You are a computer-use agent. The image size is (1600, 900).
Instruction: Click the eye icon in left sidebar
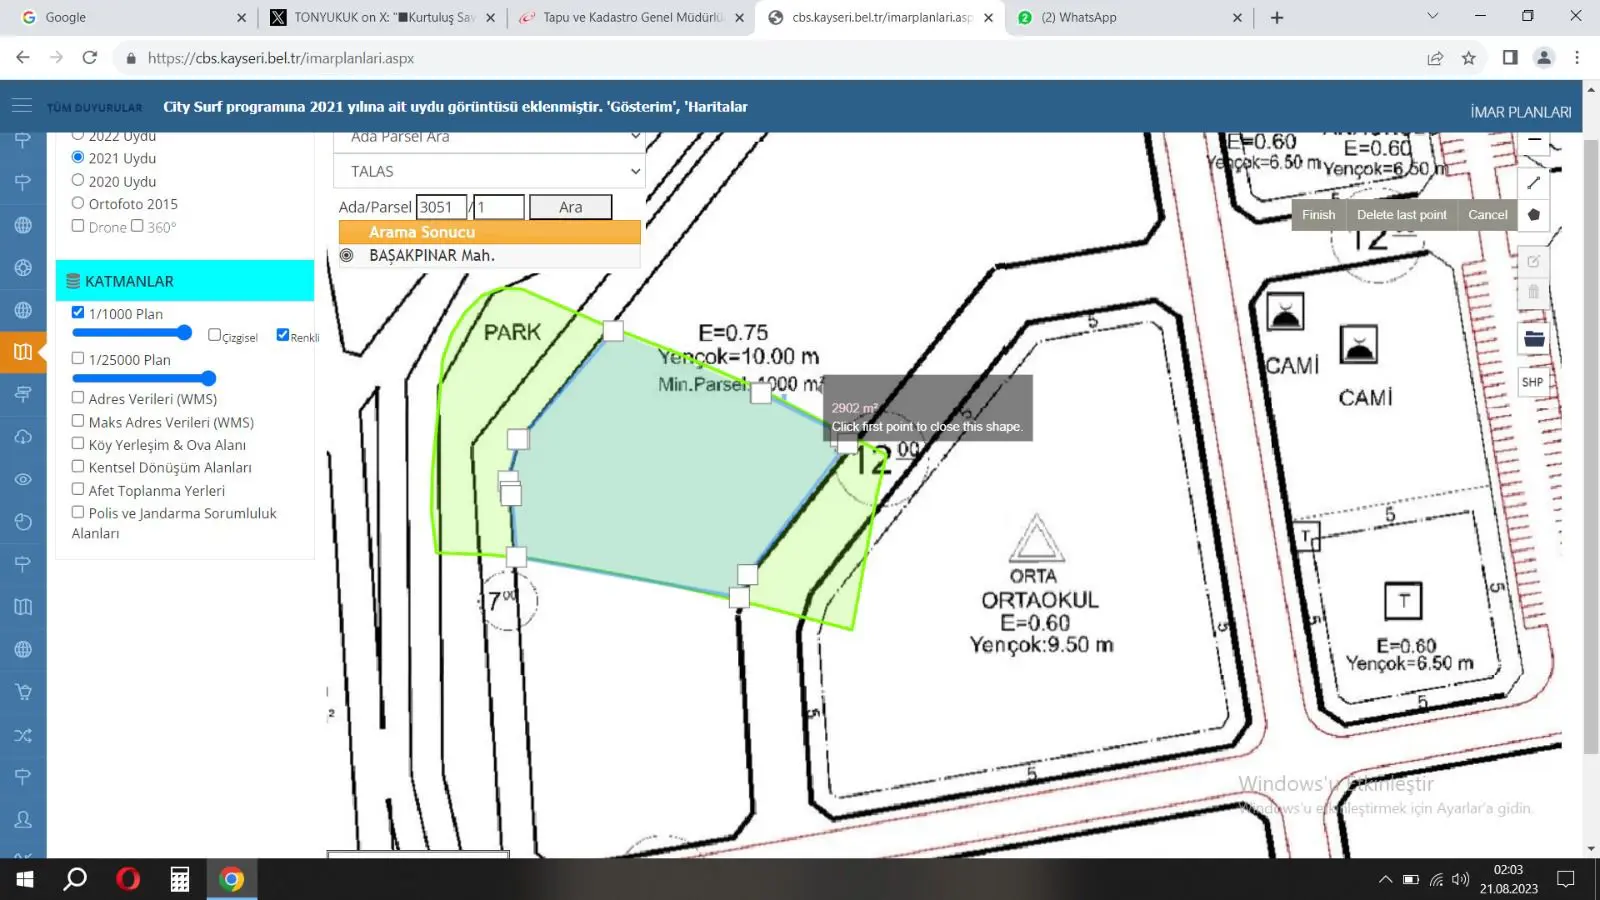coord(23,479)
